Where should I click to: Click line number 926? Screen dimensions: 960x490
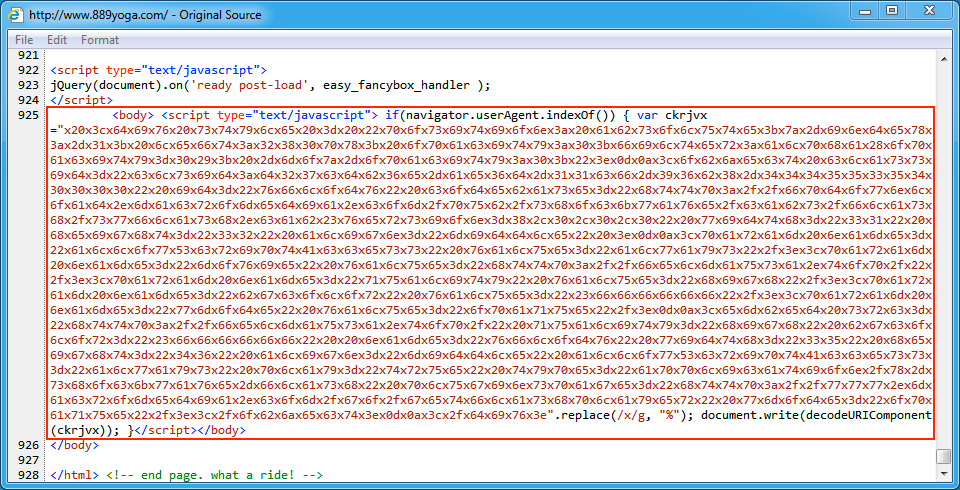28,445
